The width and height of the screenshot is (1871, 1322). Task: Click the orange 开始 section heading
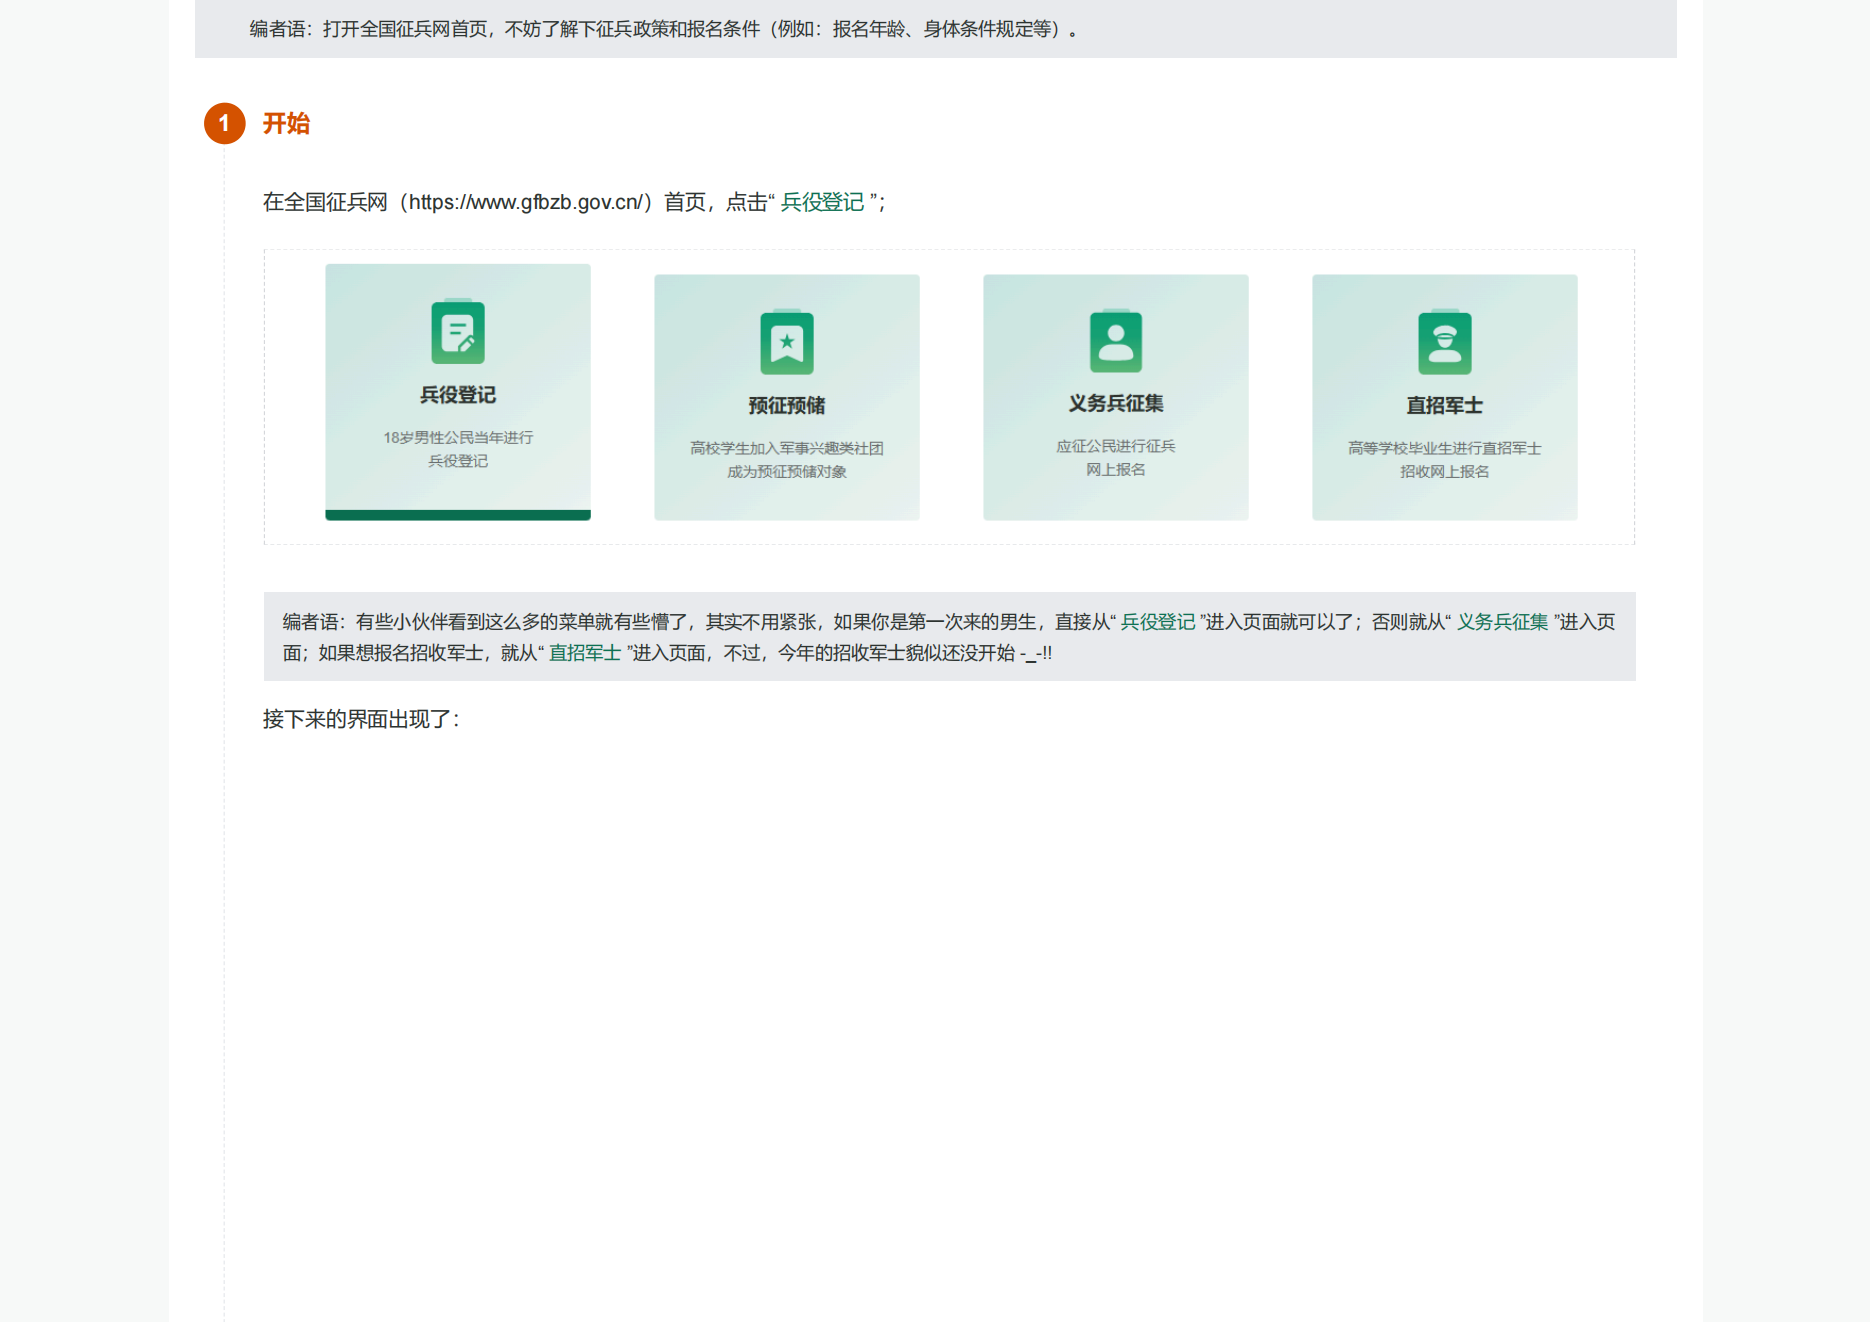286,124
